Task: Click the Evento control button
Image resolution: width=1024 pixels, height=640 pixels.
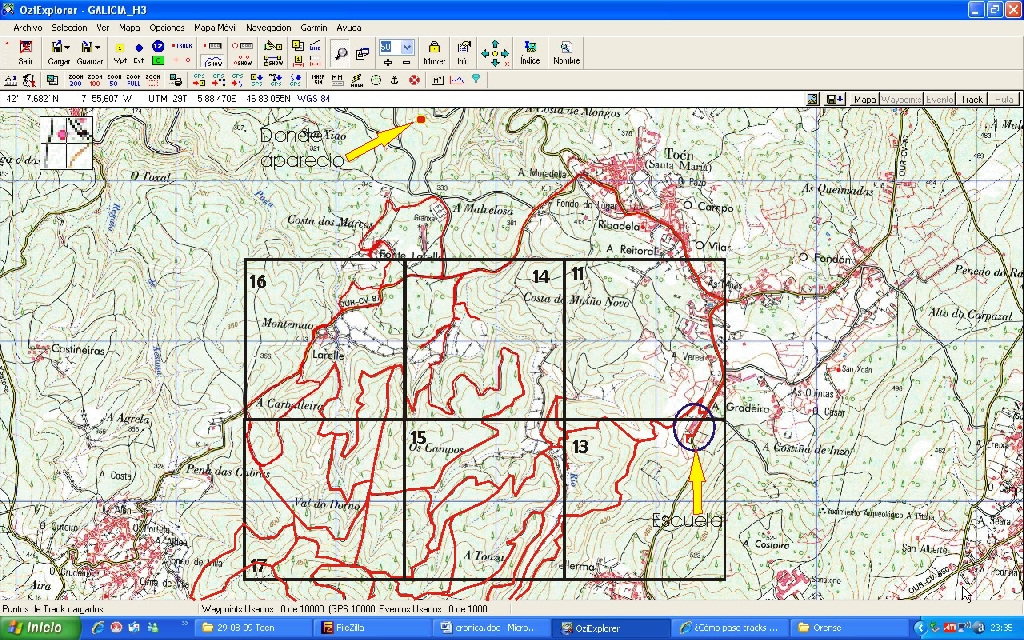Action: 940,99
